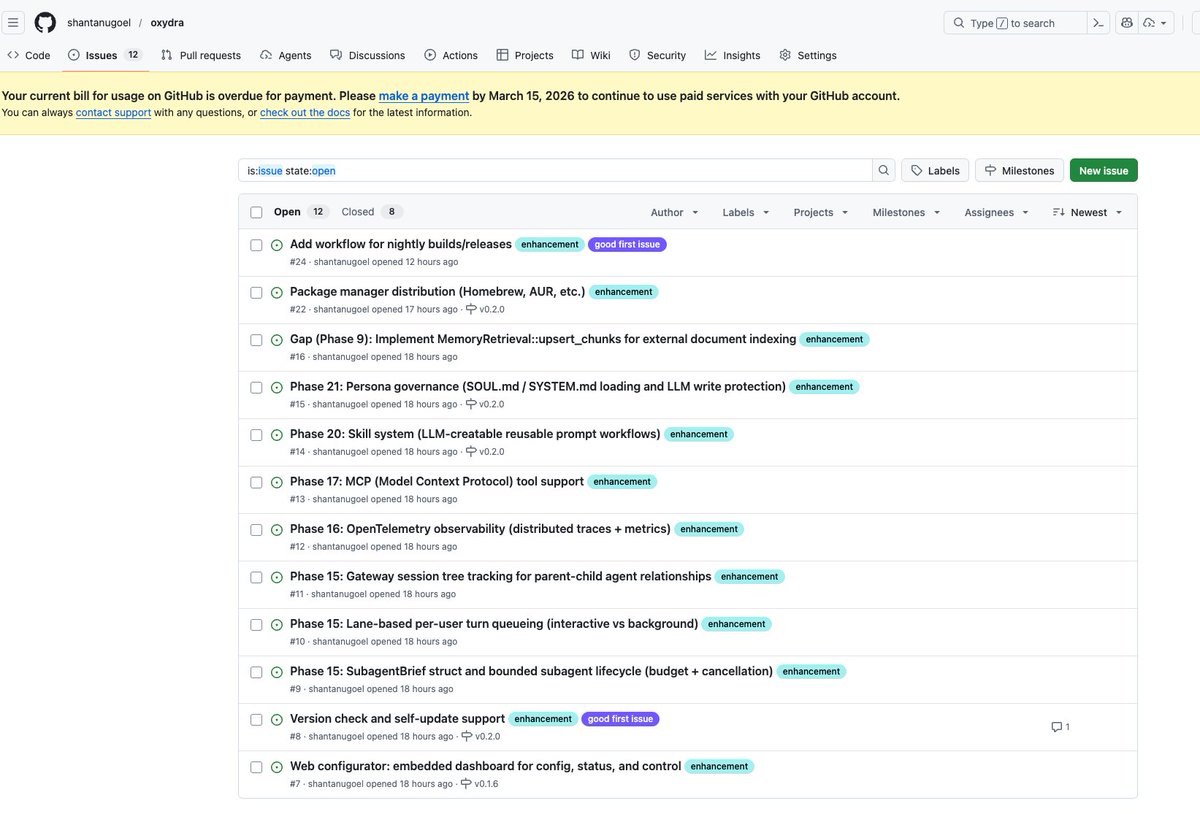Click the New issue button
The width and height of the screenshot is (1200, 814).
click(x=1104, y=170)
